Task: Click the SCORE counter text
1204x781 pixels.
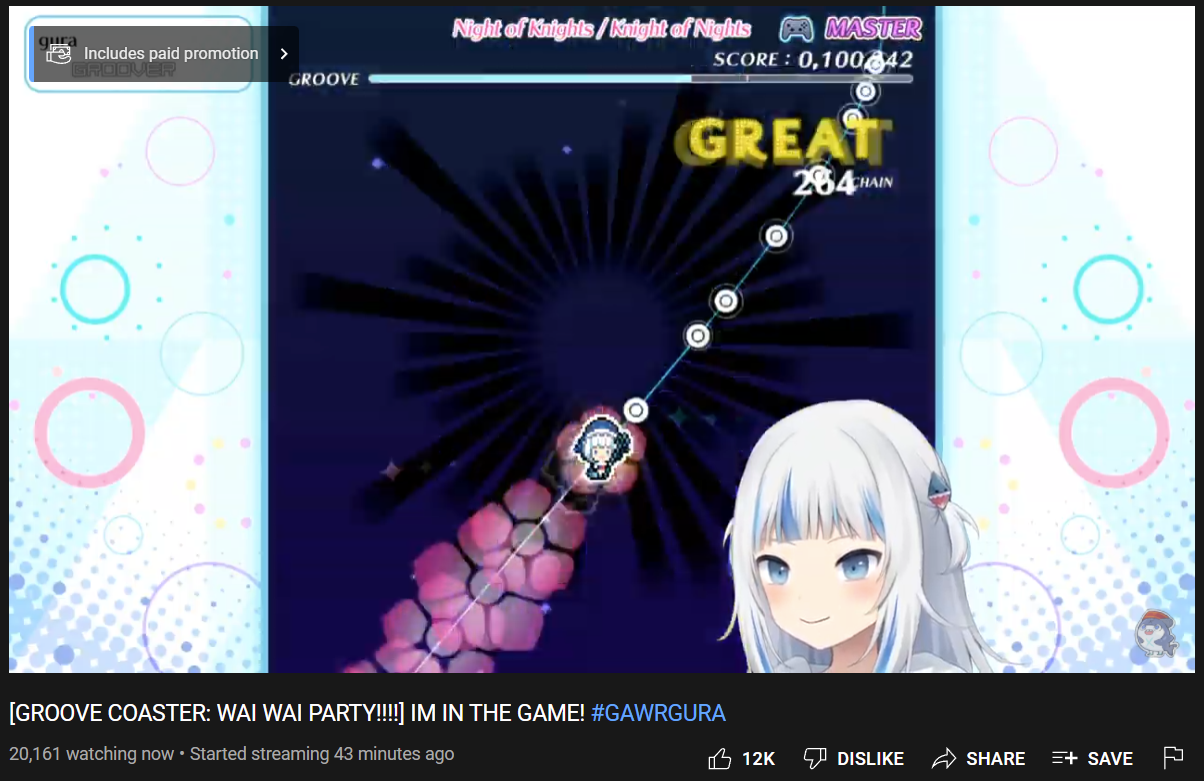Action: coord(812,59)
